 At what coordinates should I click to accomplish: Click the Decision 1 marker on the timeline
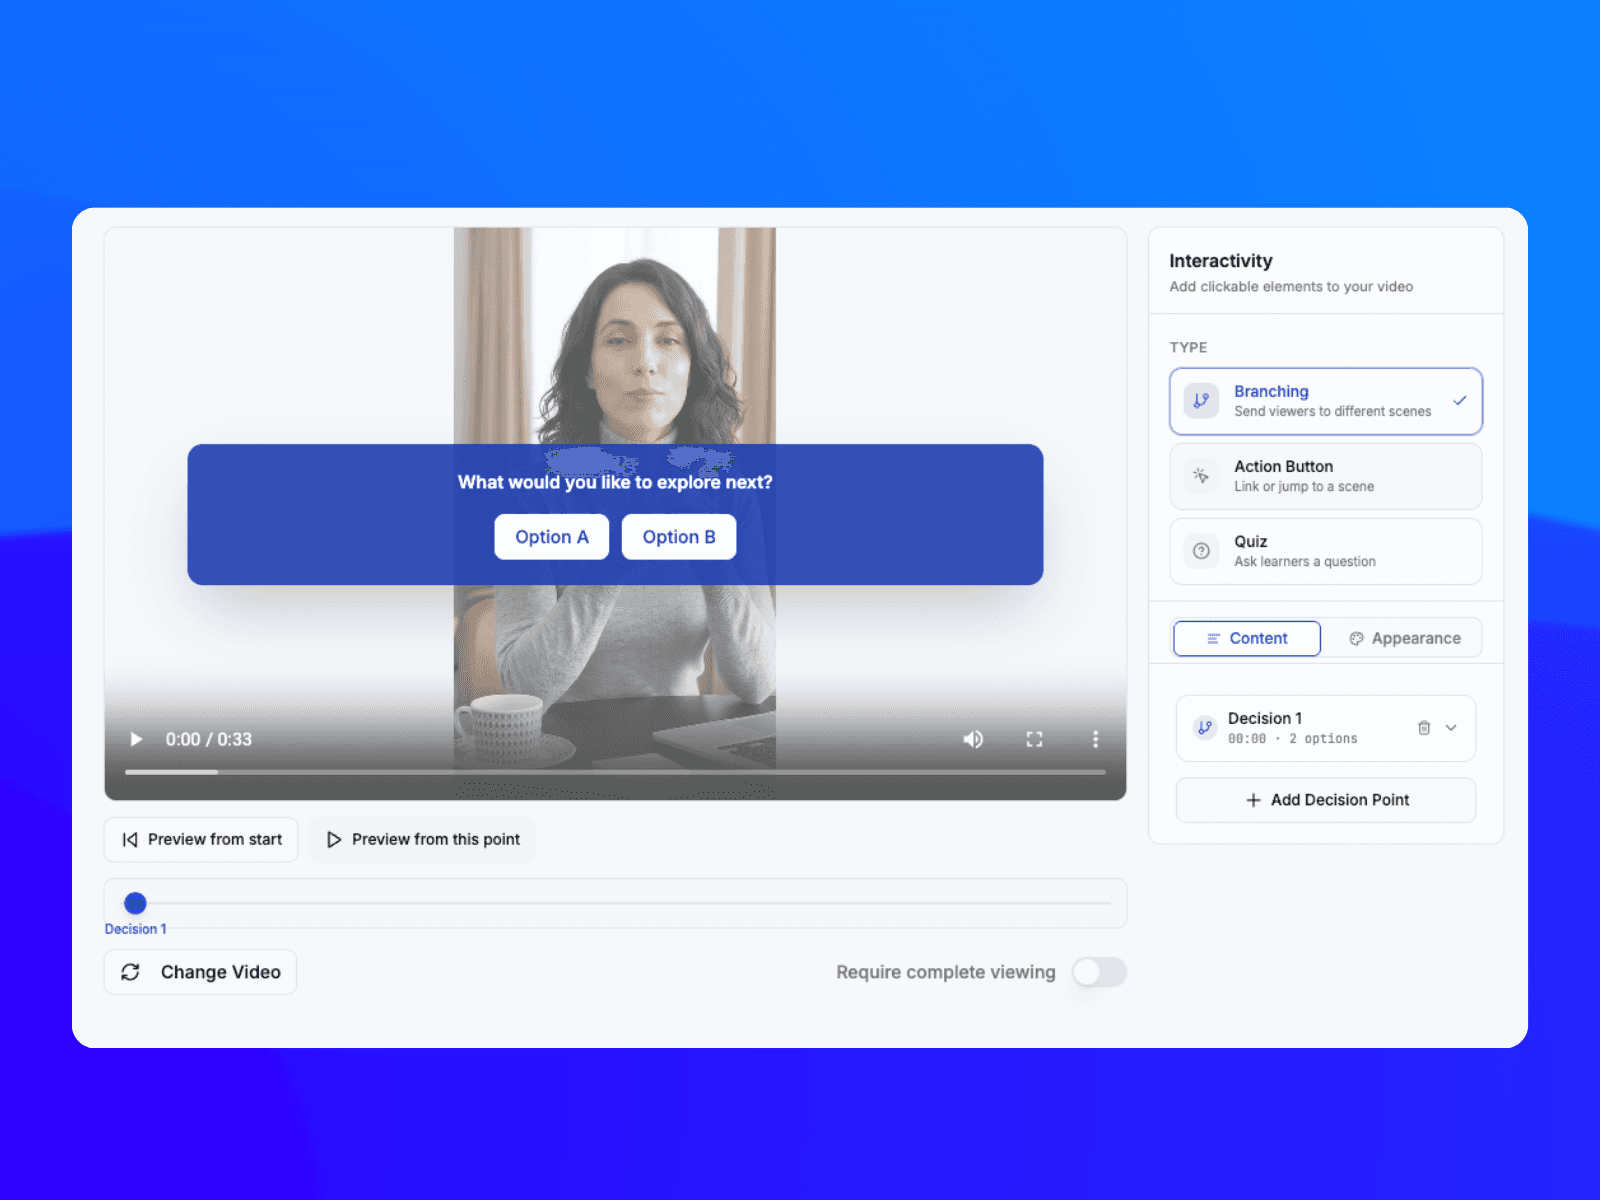(135, 903)
